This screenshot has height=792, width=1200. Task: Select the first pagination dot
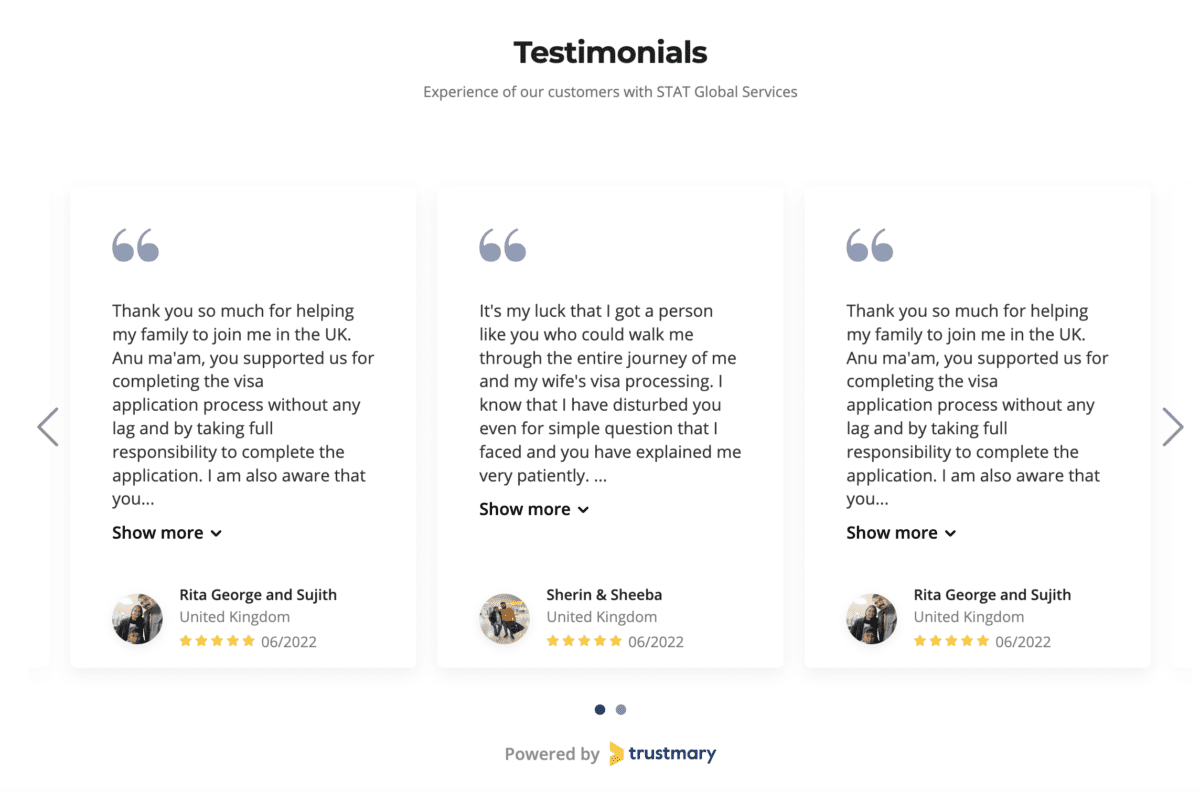[x=600, y=709]
